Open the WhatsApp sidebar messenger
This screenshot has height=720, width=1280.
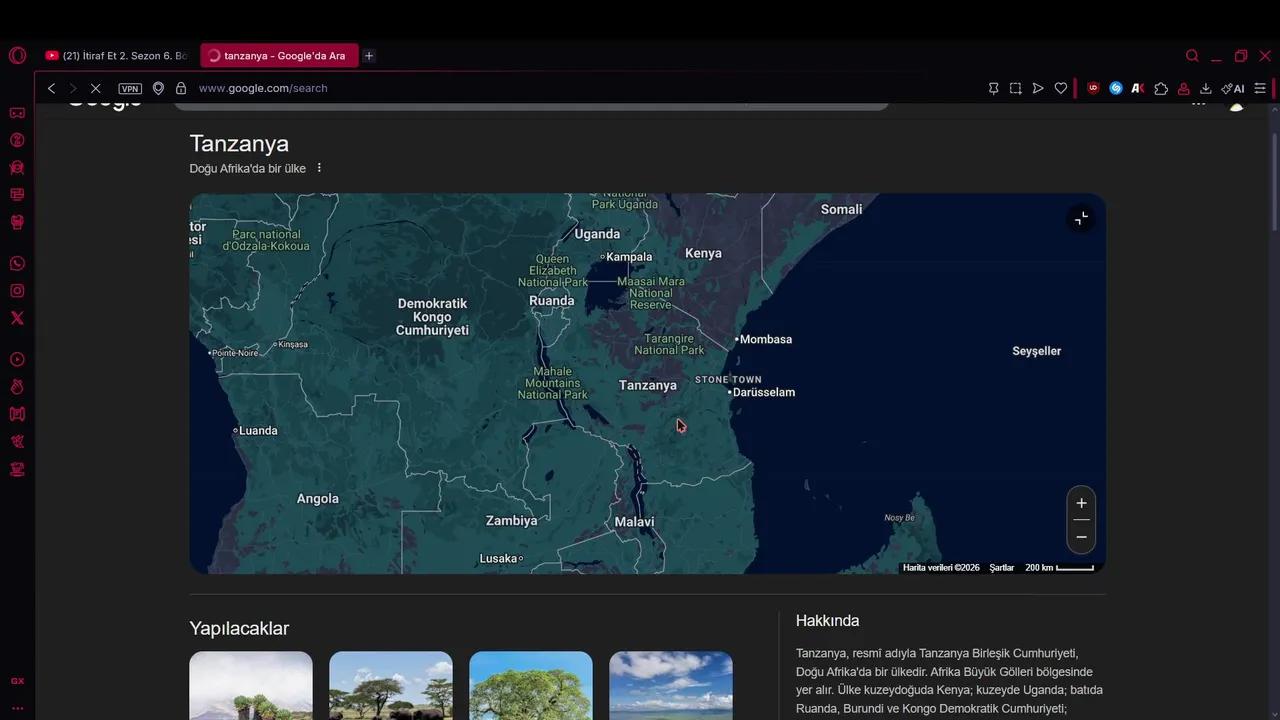tap(17, 264)
